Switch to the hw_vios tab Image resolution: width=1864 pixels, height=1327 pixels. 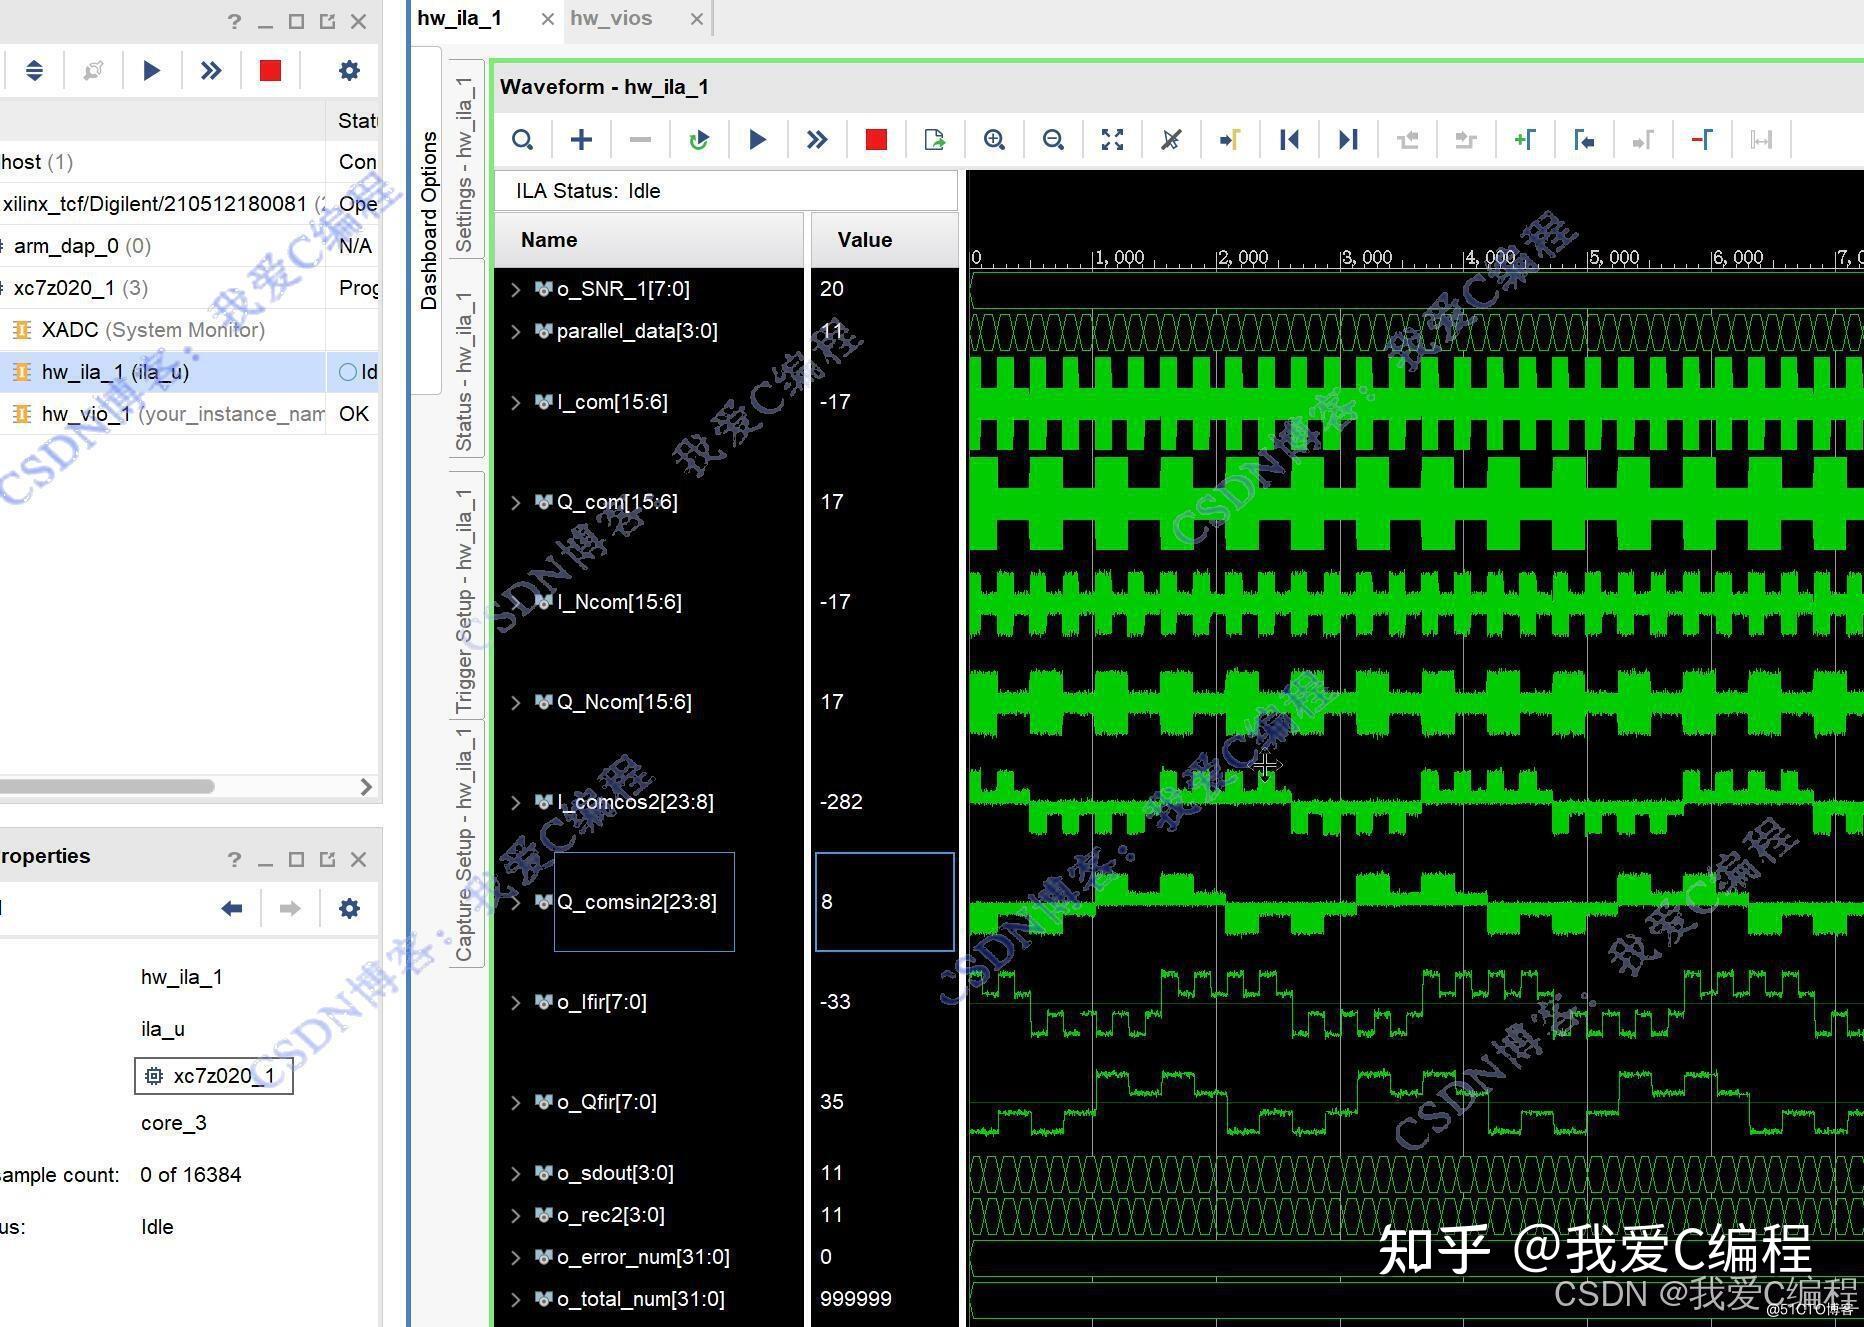pos(611,18)
